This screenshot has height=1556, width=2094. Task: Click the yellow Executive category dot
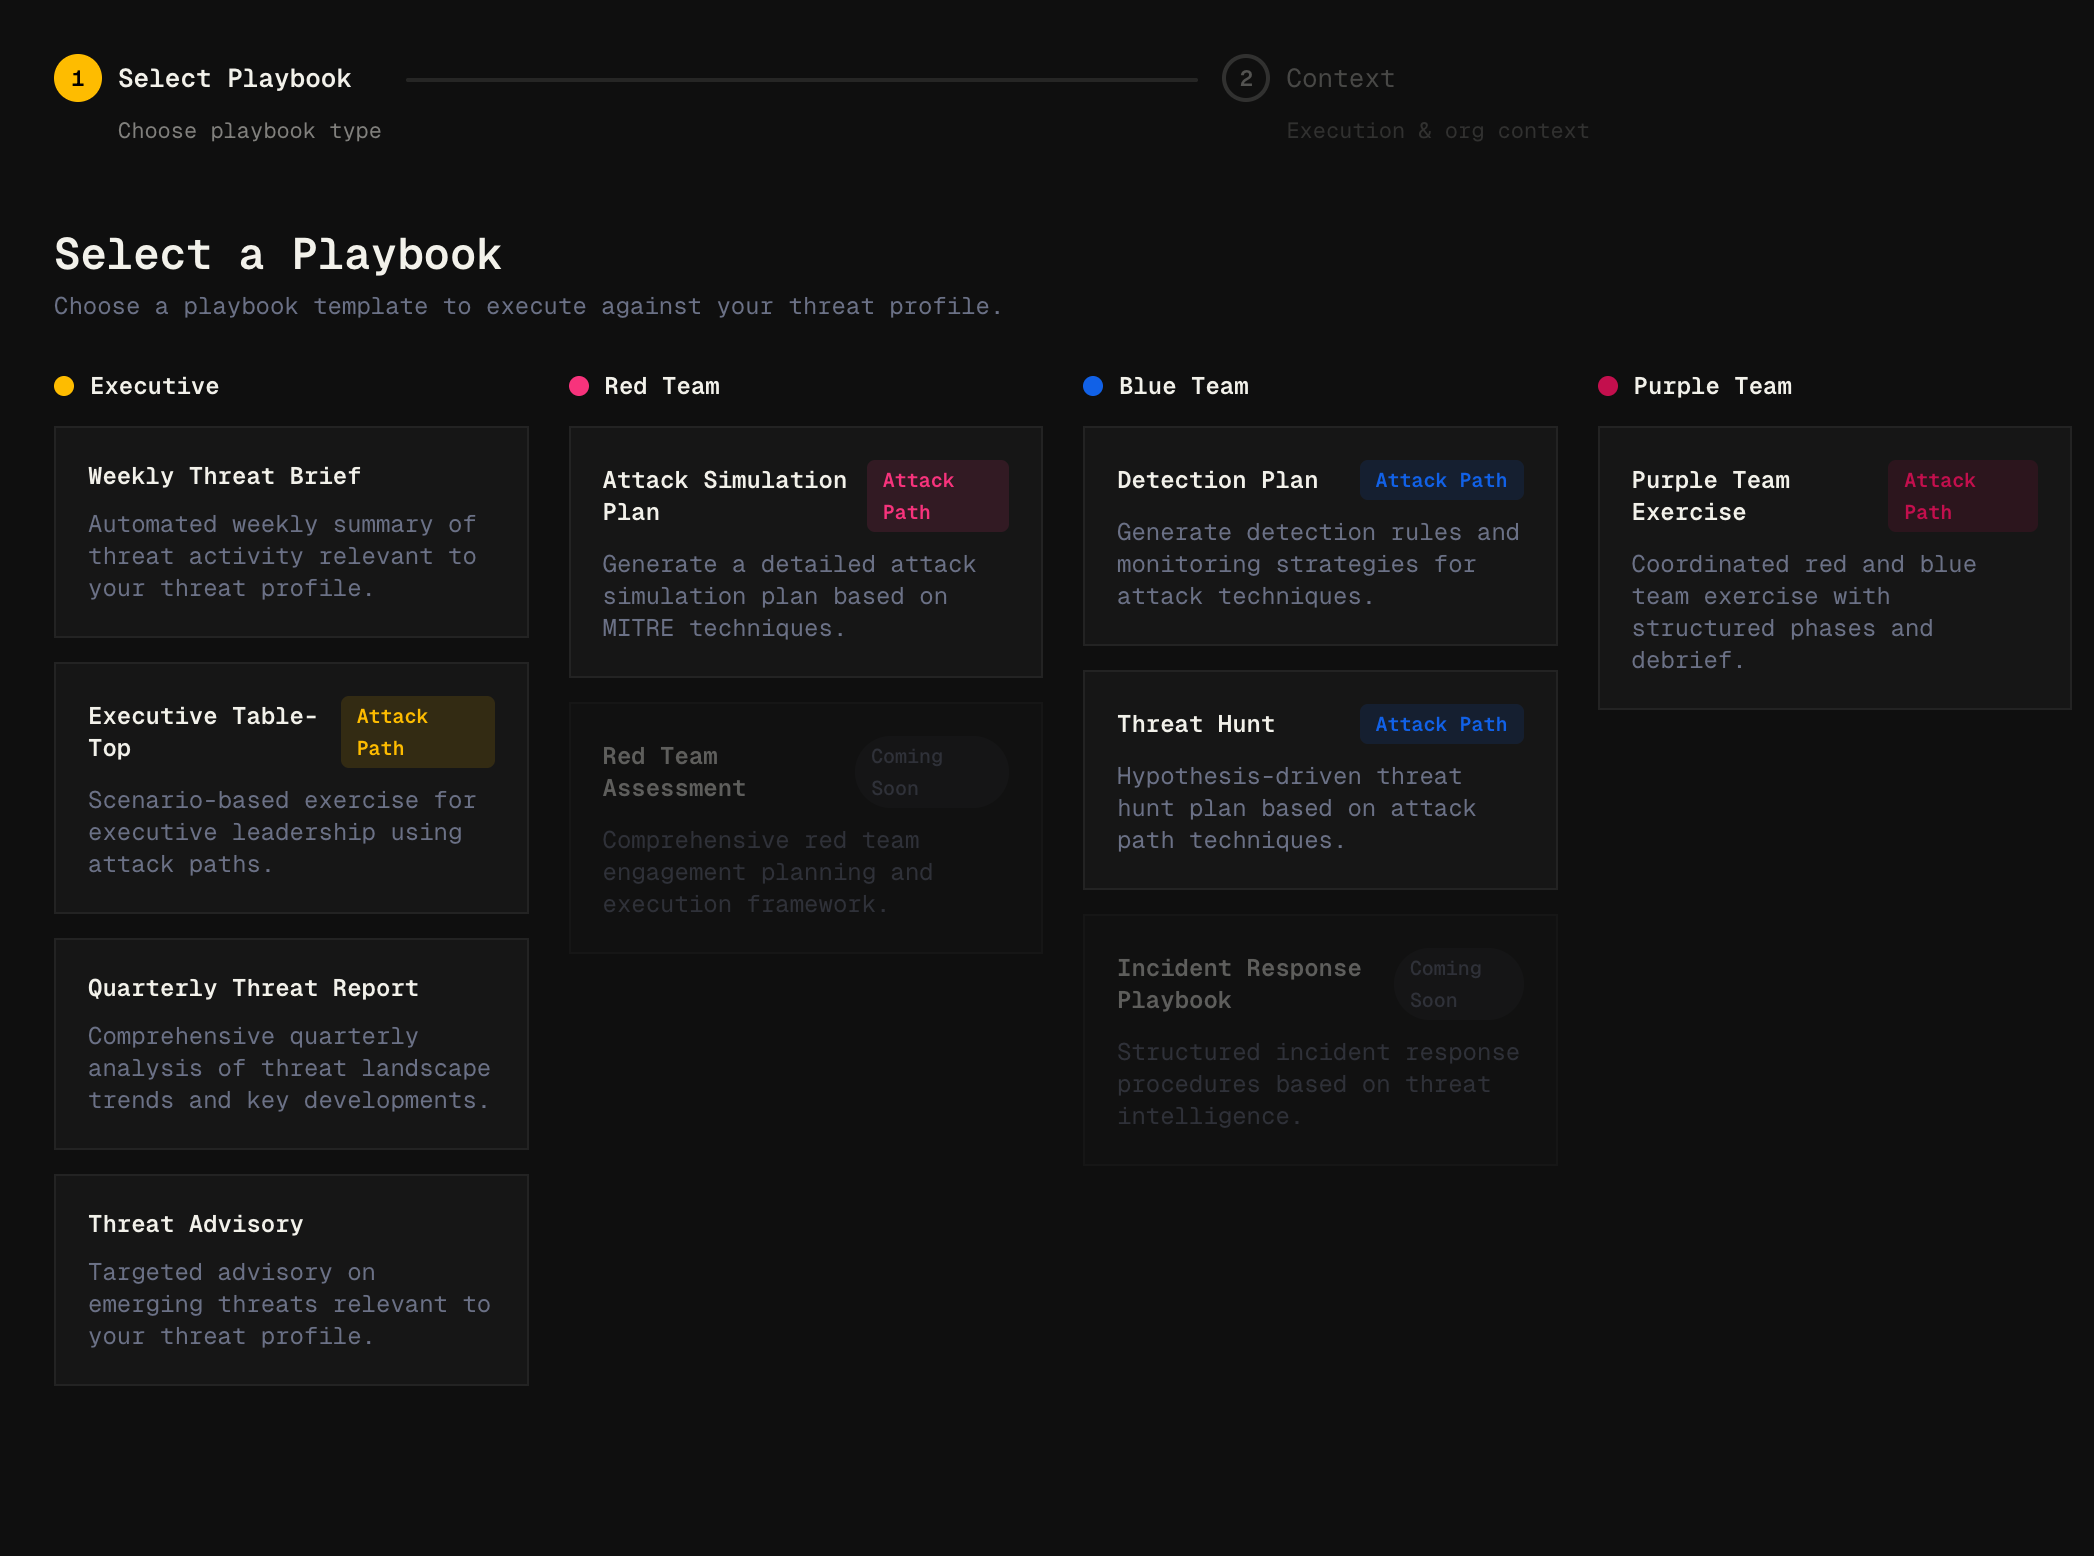coord(64,386)
